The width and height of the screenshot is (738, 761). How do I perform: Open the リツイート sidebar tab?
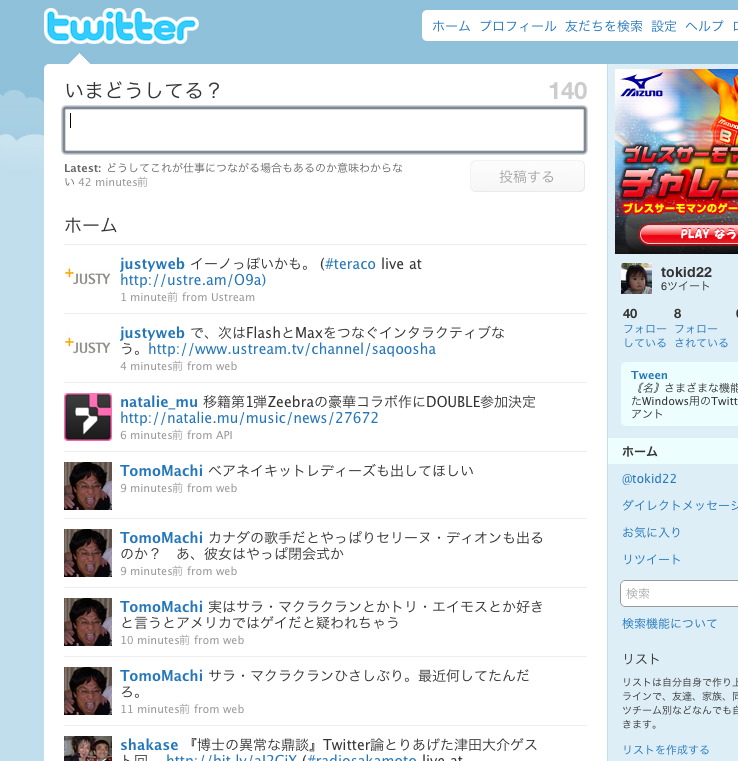(x=651, y=559)
